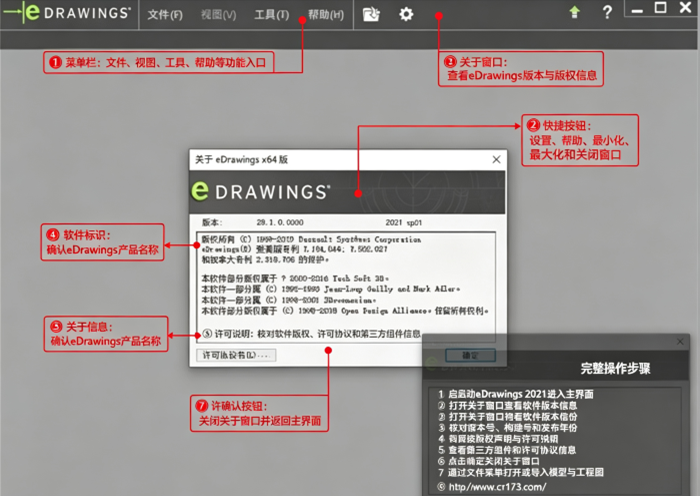Click the Open Design Alliance copyright line

345,311
